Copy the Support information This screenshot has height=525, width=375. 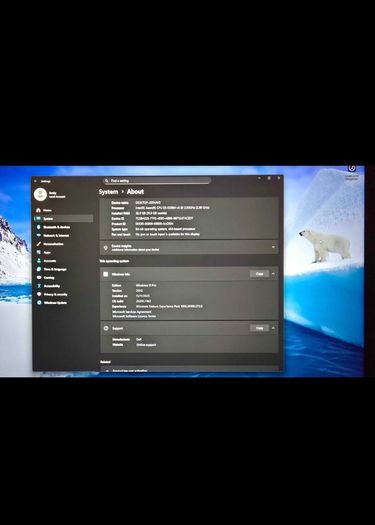(259, 328)
